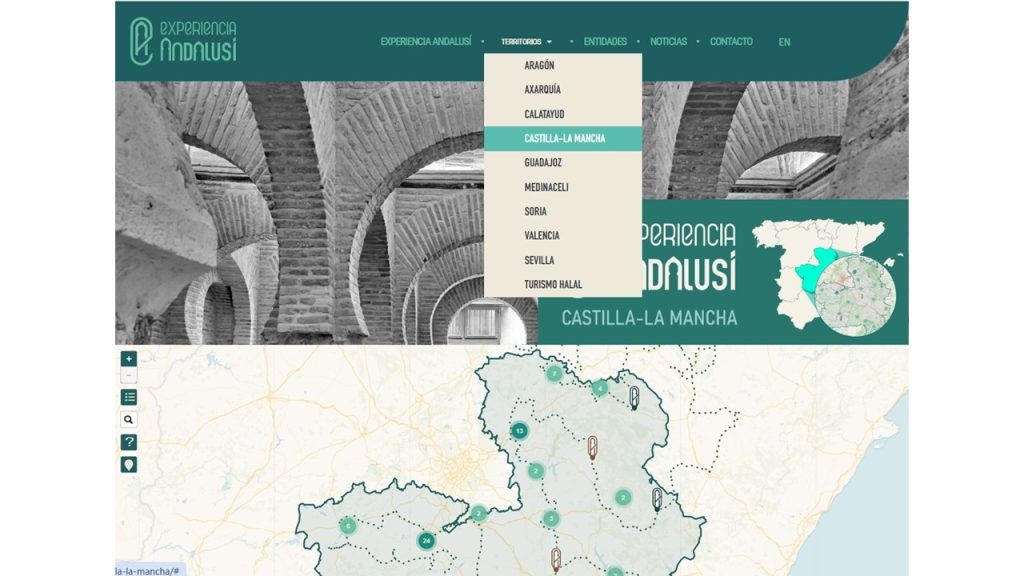Expand the Territorios dropdown arrow
The height and width of the screenshot is (576, 1024).
click(x=549, y=42)
